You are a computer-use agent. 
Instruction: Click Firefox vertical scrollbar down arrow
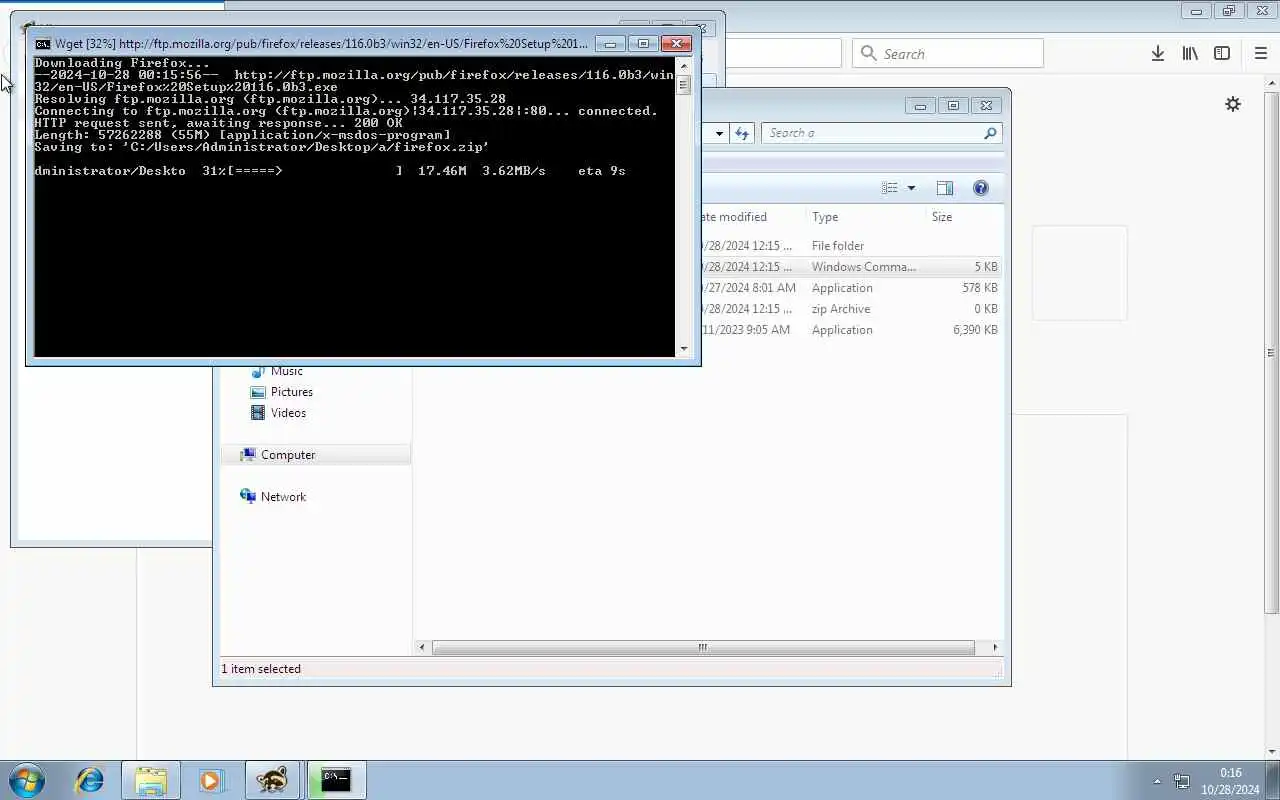tap(1272, 751)
